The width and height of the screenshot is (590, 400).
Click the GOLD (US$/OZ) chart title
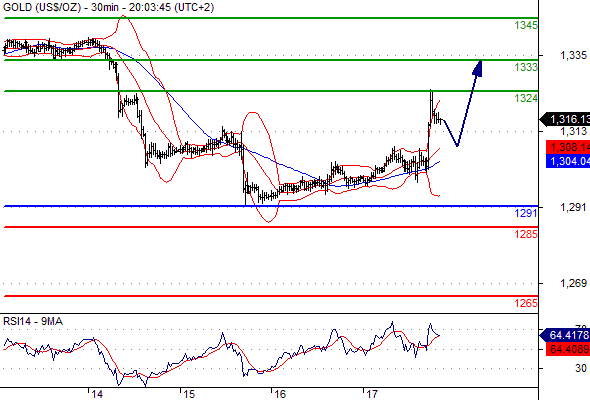click(x=109, y=7)
